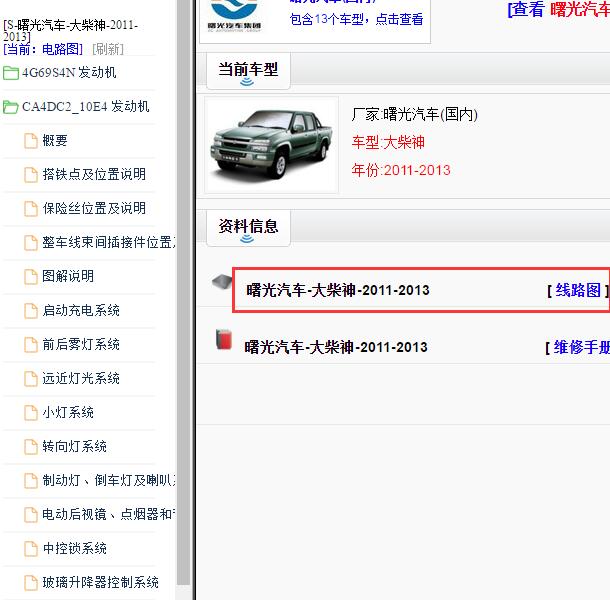The height and width of the screenshot is (600, 610).
Task: Click the document icon beside 搭铁点及位置说明
Action: [31, 175]
